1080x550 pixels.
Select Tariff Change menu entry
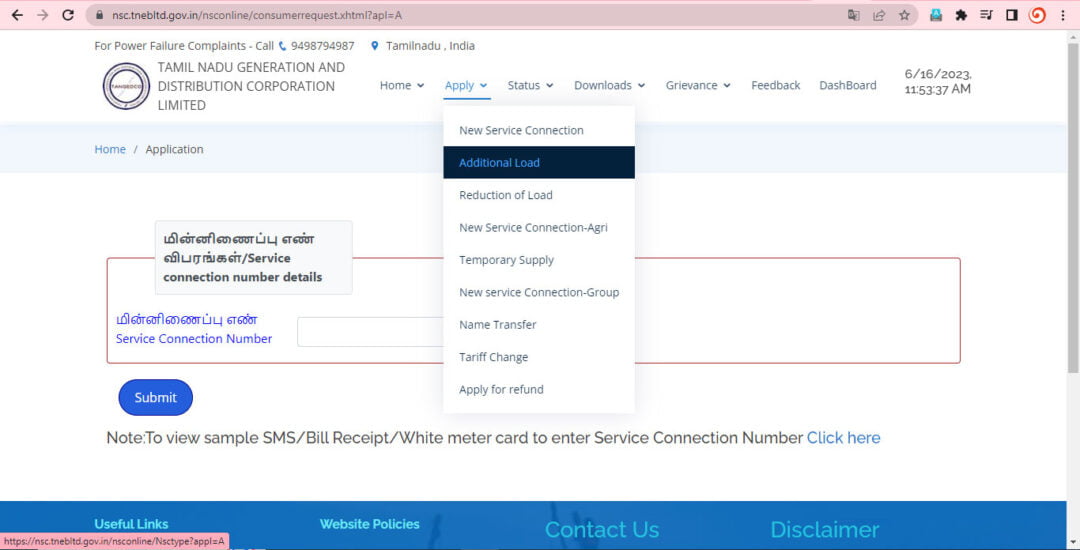(x=493, y=357)
